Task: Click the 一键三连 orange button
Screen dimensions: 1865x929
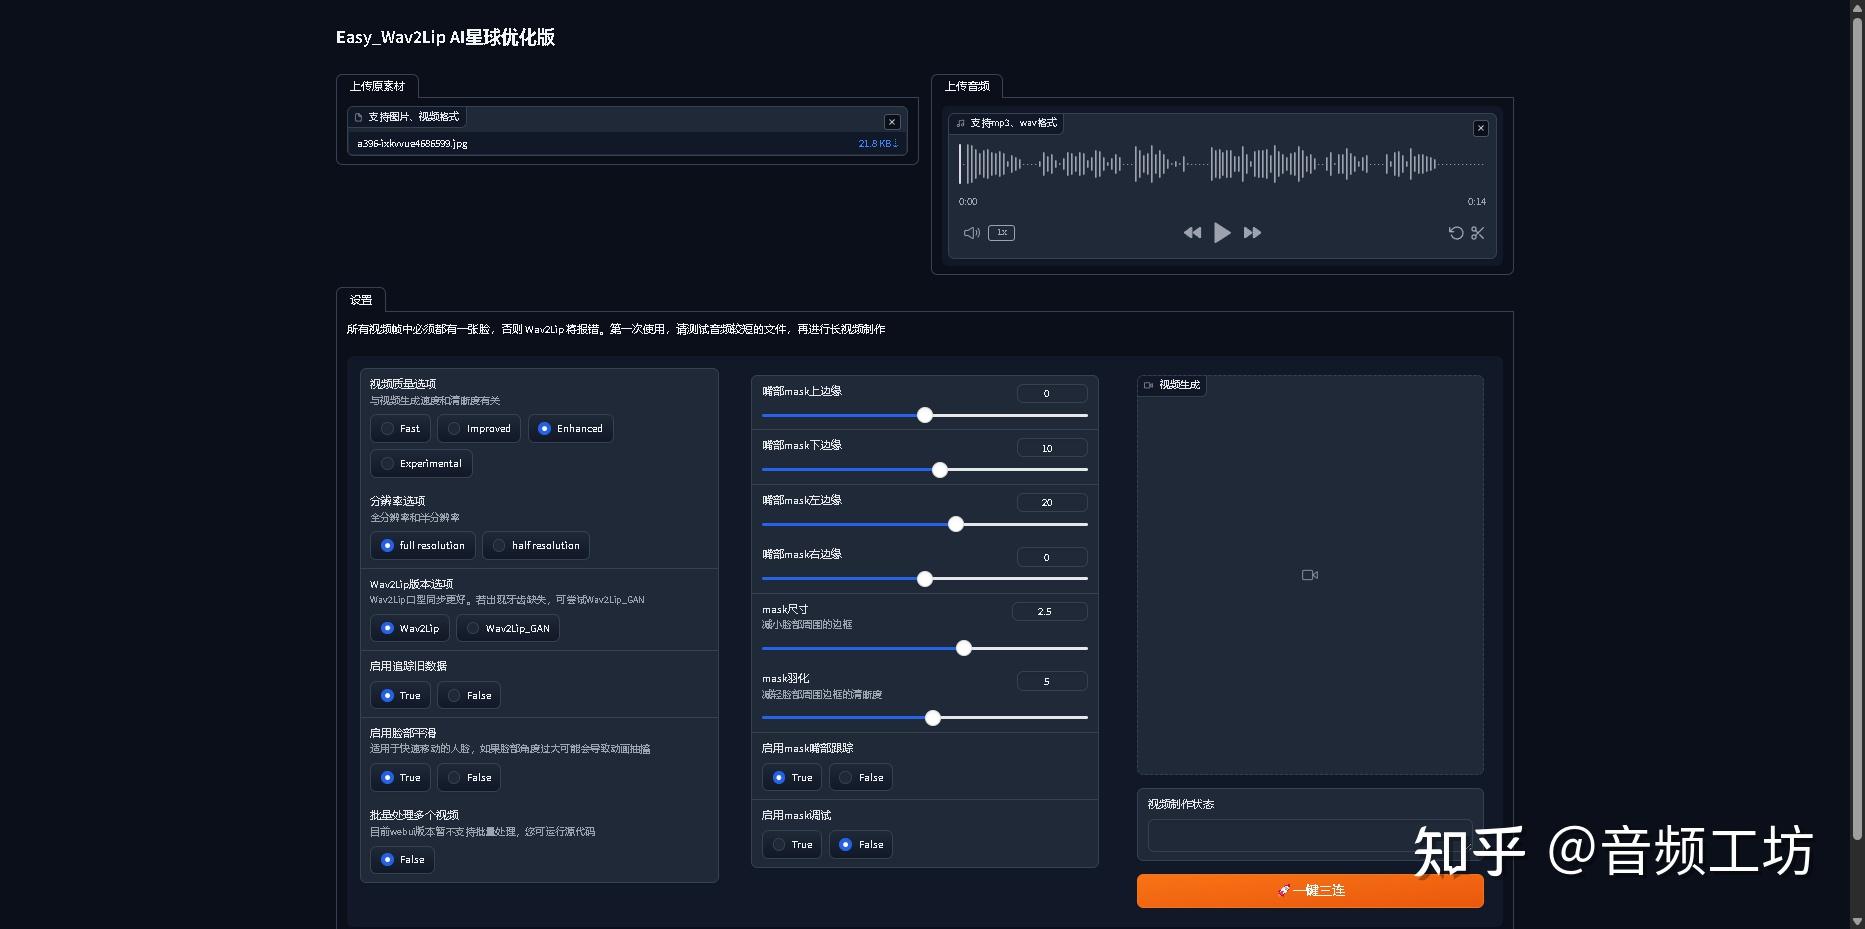Action: click(x=1309, y=890)
